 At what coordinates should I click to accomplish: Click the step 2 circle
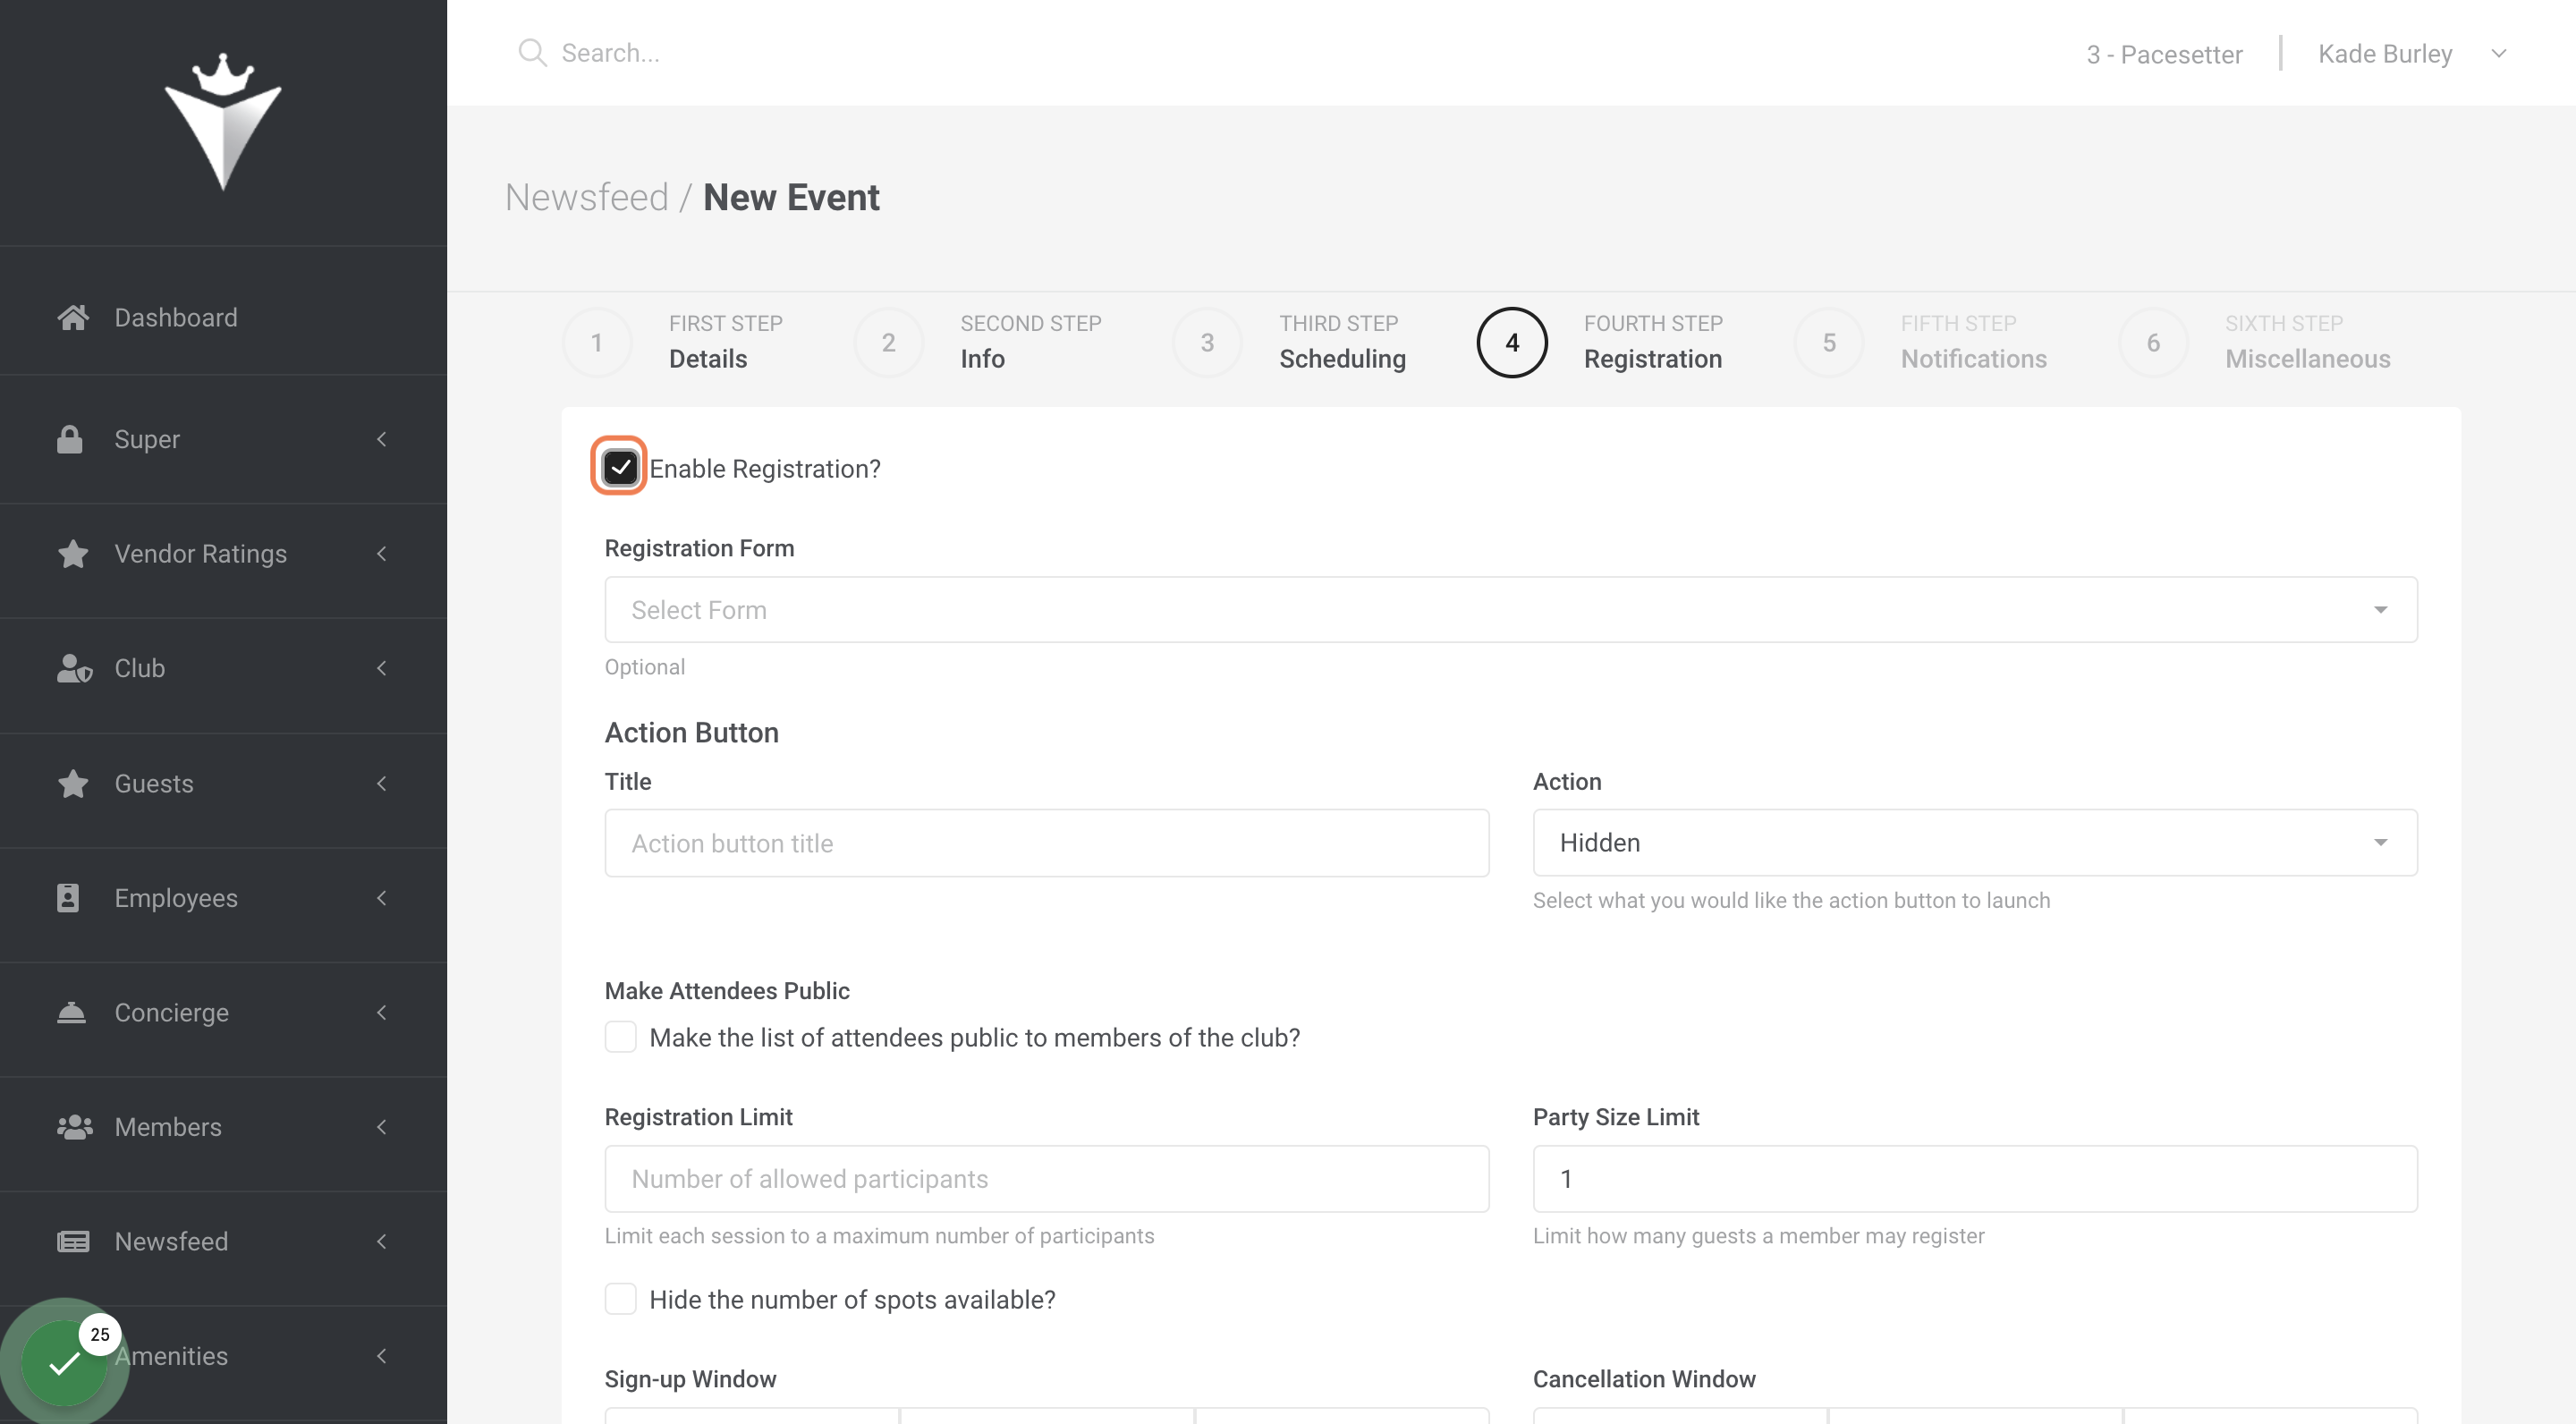pos(888,342)
